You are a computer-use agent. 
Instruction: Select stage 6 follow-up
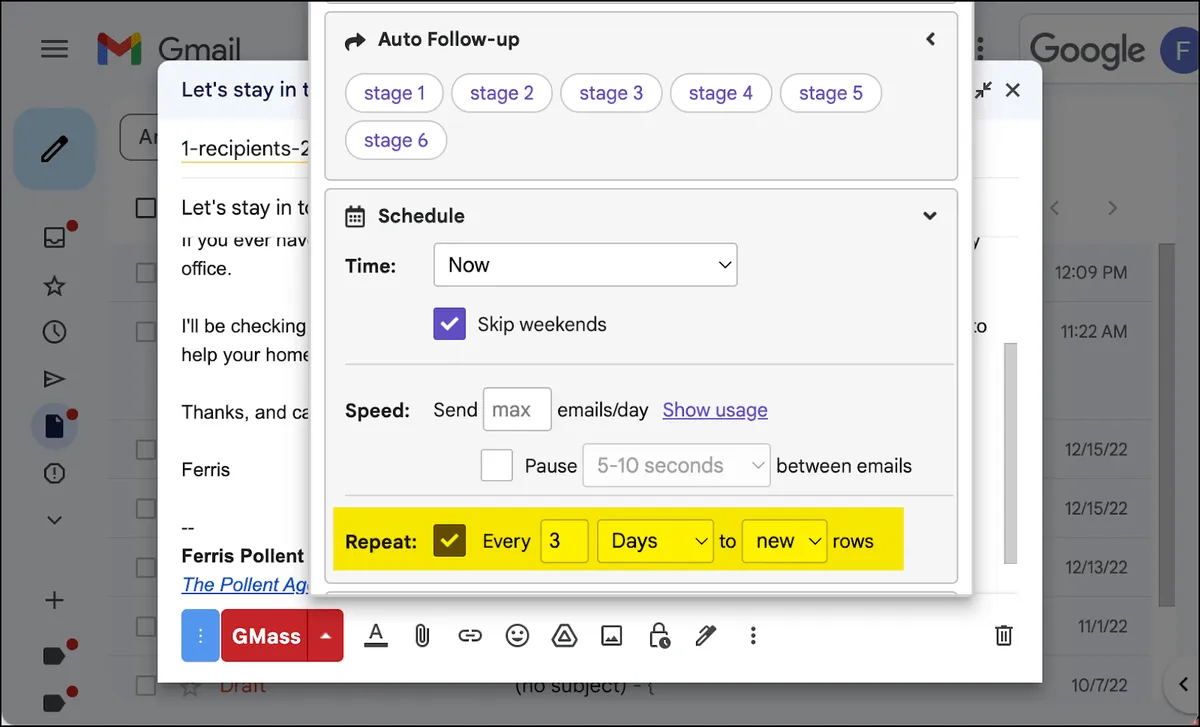pos(396,141)
